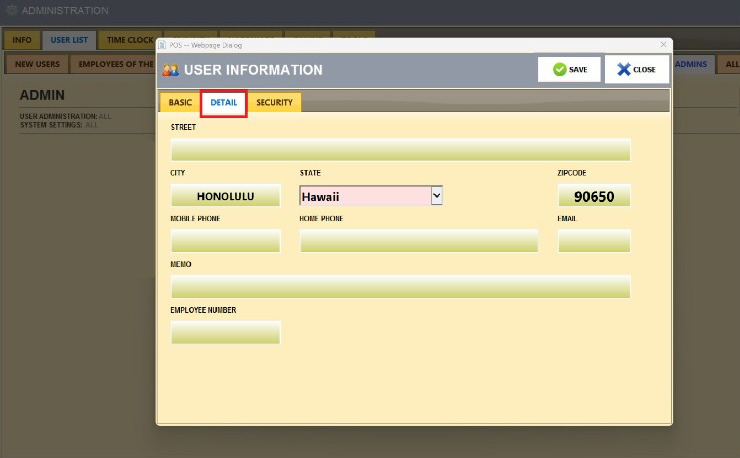Select the Detail tab
This screenshot has width=740, height=458.
point(224,102)
